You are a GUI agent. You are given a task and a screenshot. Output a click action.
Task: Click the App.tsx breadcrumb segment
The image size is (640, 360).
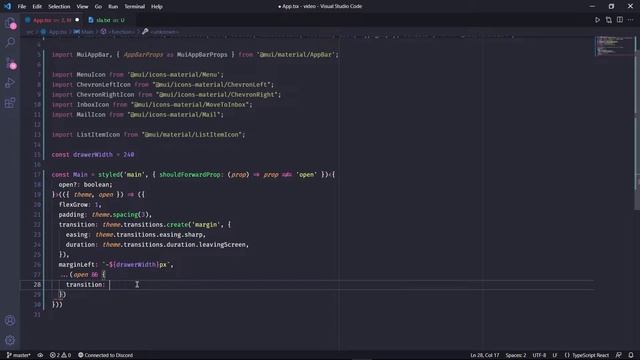point(54,31)
